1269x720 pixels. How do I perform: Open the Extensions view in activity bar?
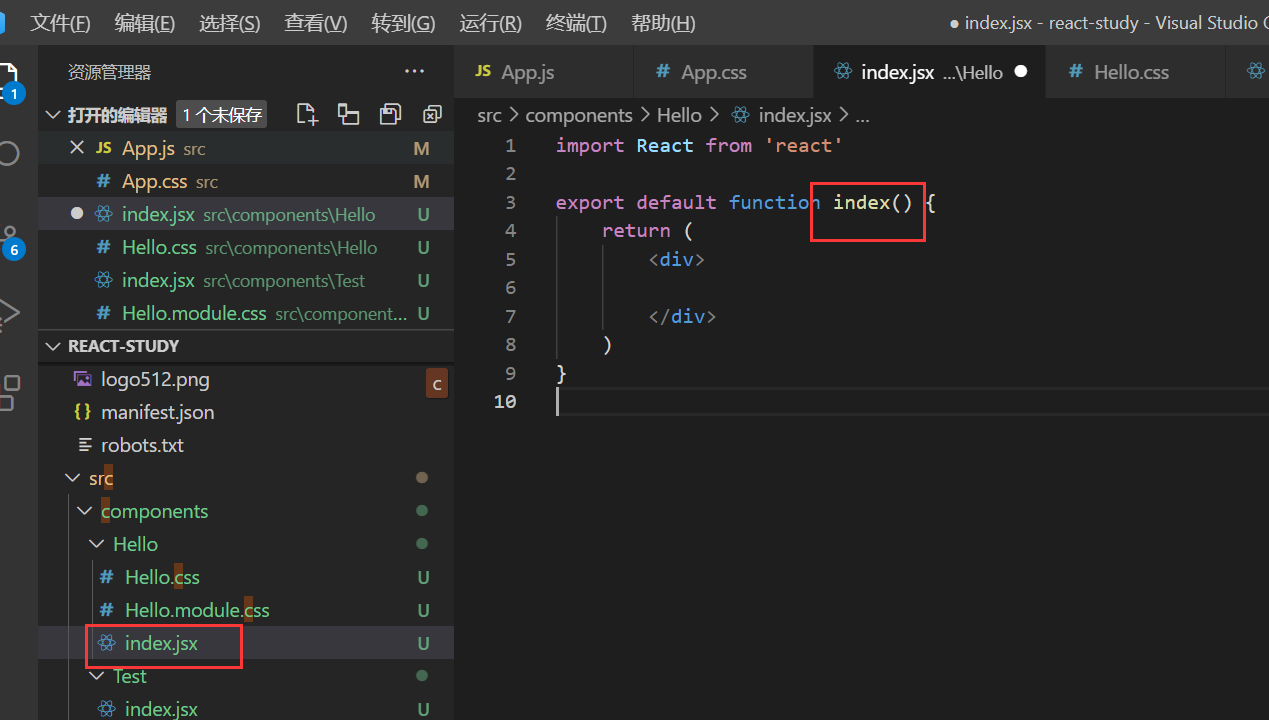tap(8, 393)
